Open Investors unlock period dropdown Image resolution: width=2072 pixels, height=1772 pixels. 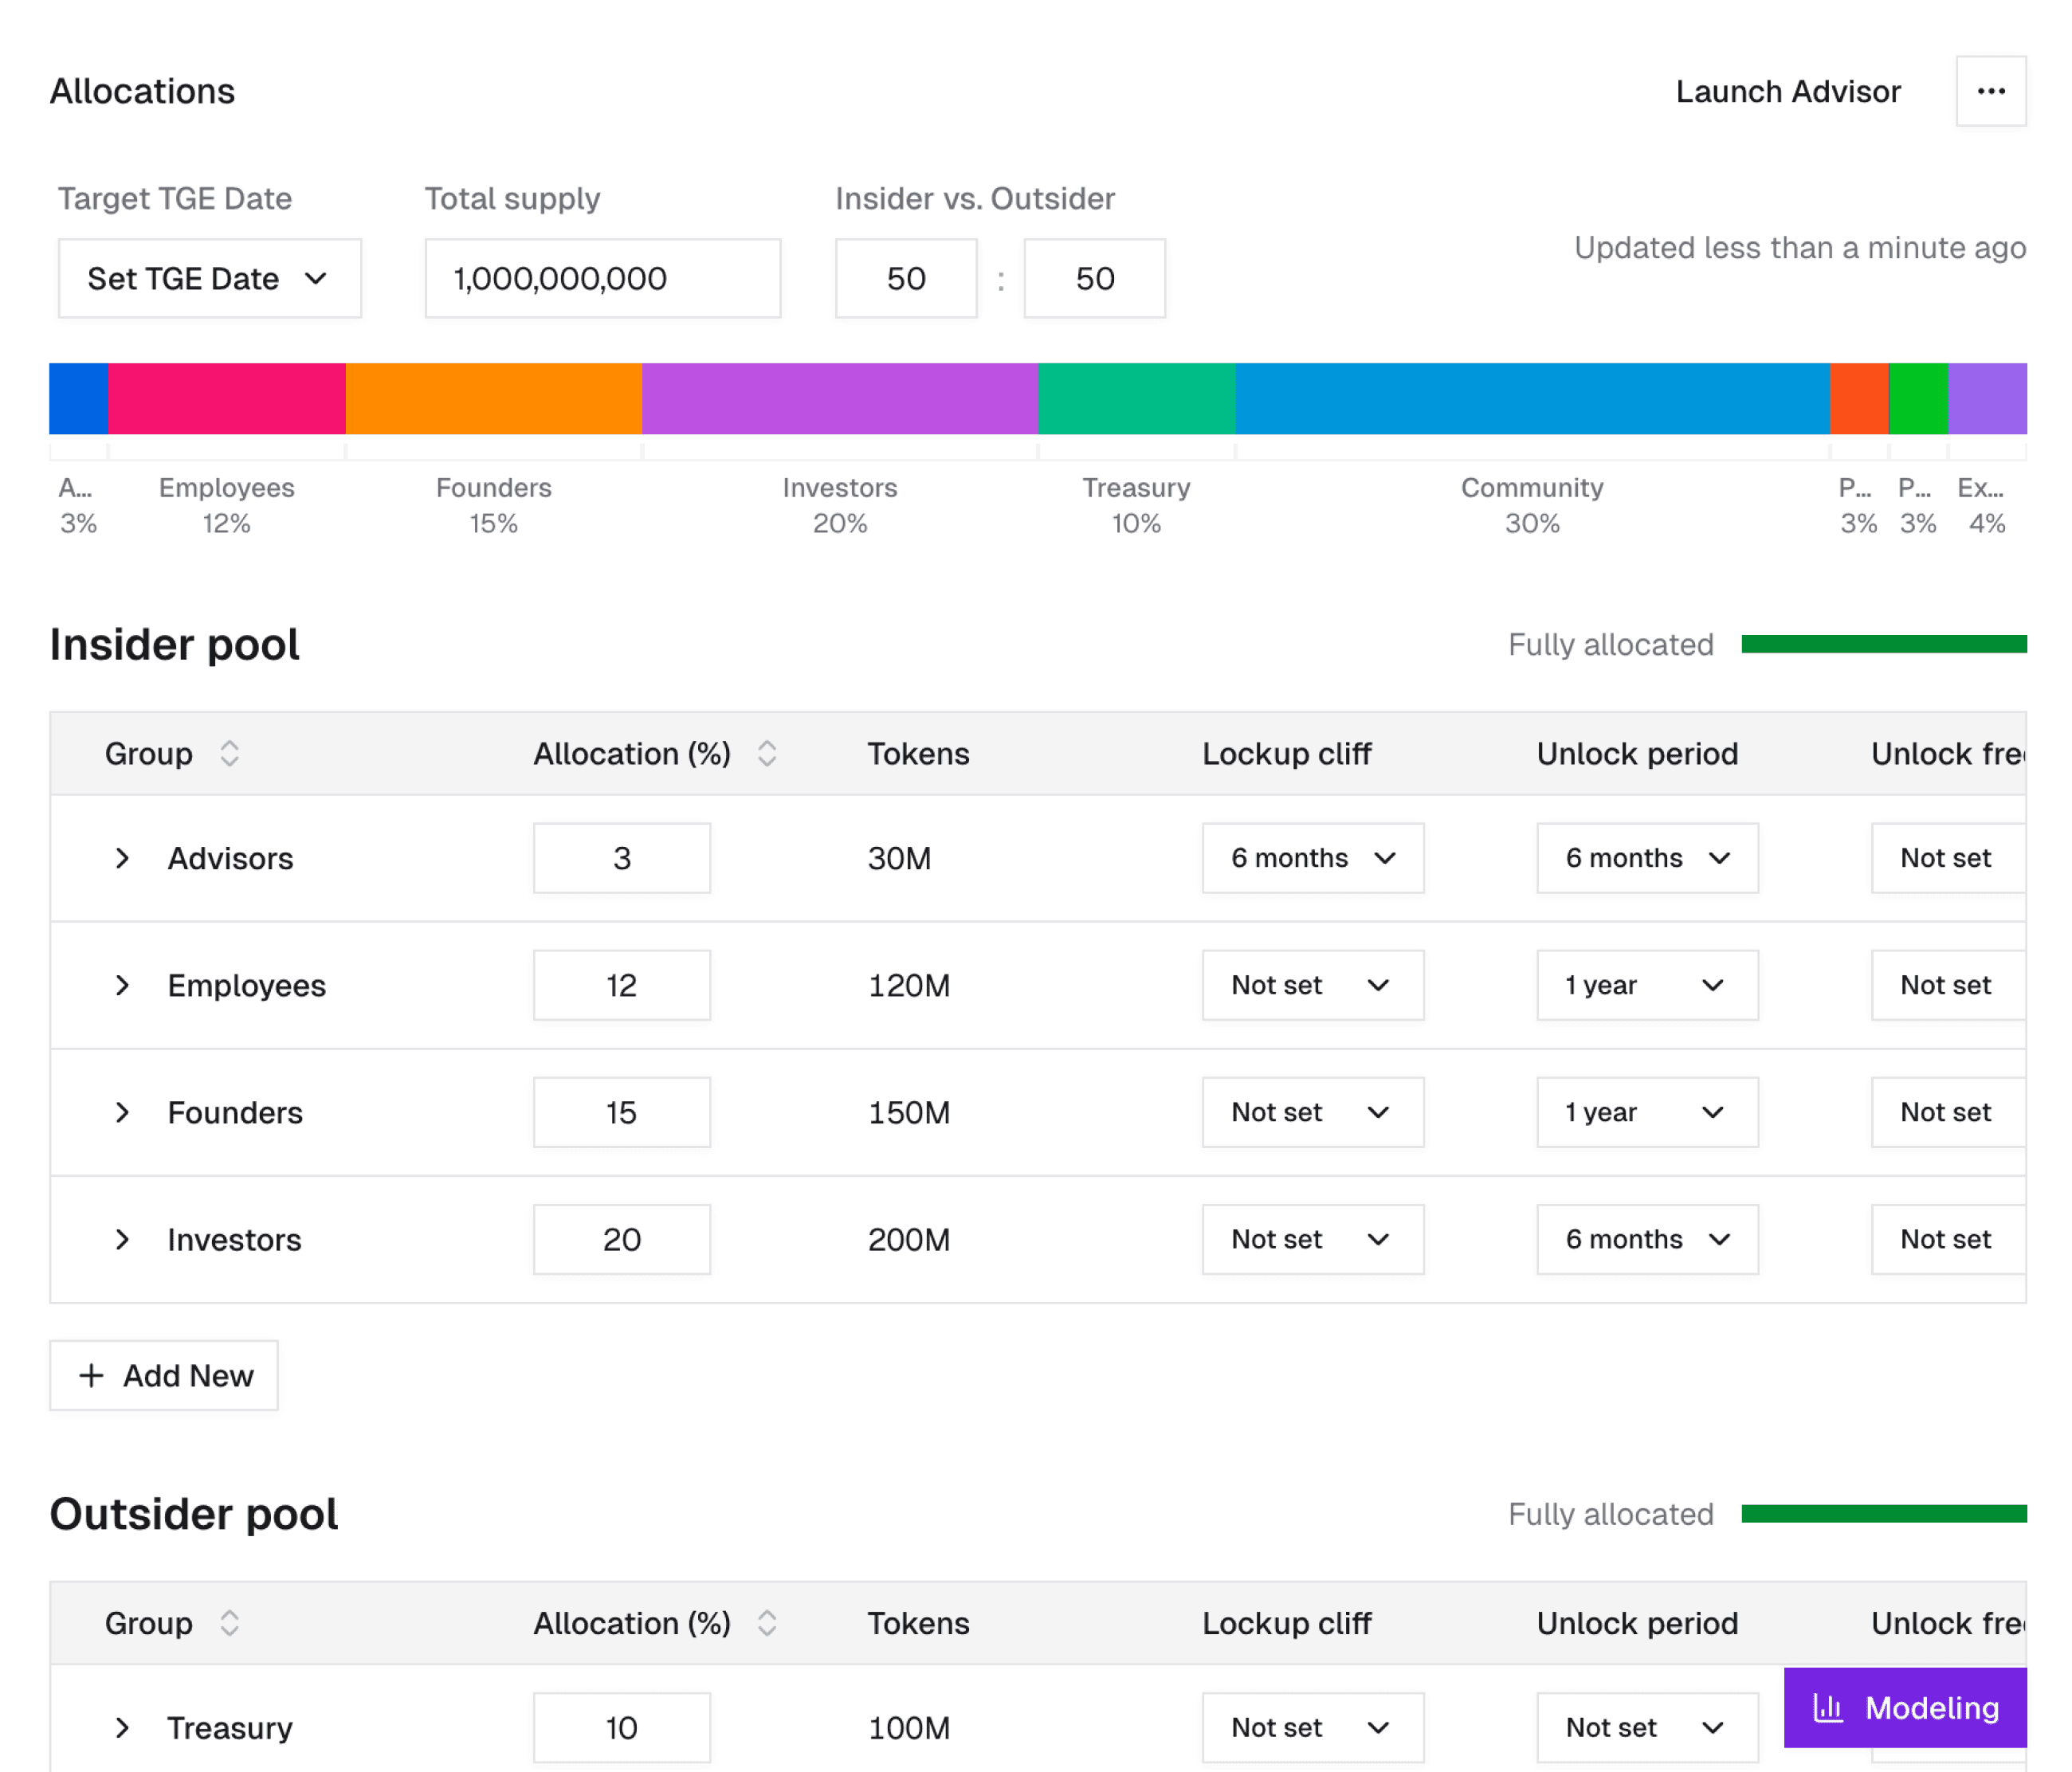(x=1646, y=1239)
